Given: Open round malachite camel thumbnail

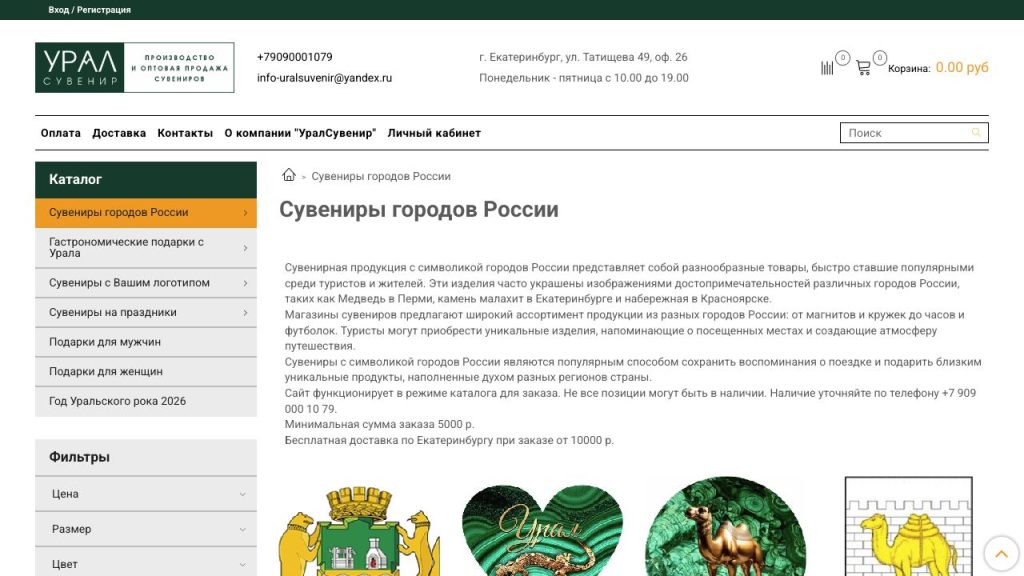Looking at the screenshot, I should (726, 526).
